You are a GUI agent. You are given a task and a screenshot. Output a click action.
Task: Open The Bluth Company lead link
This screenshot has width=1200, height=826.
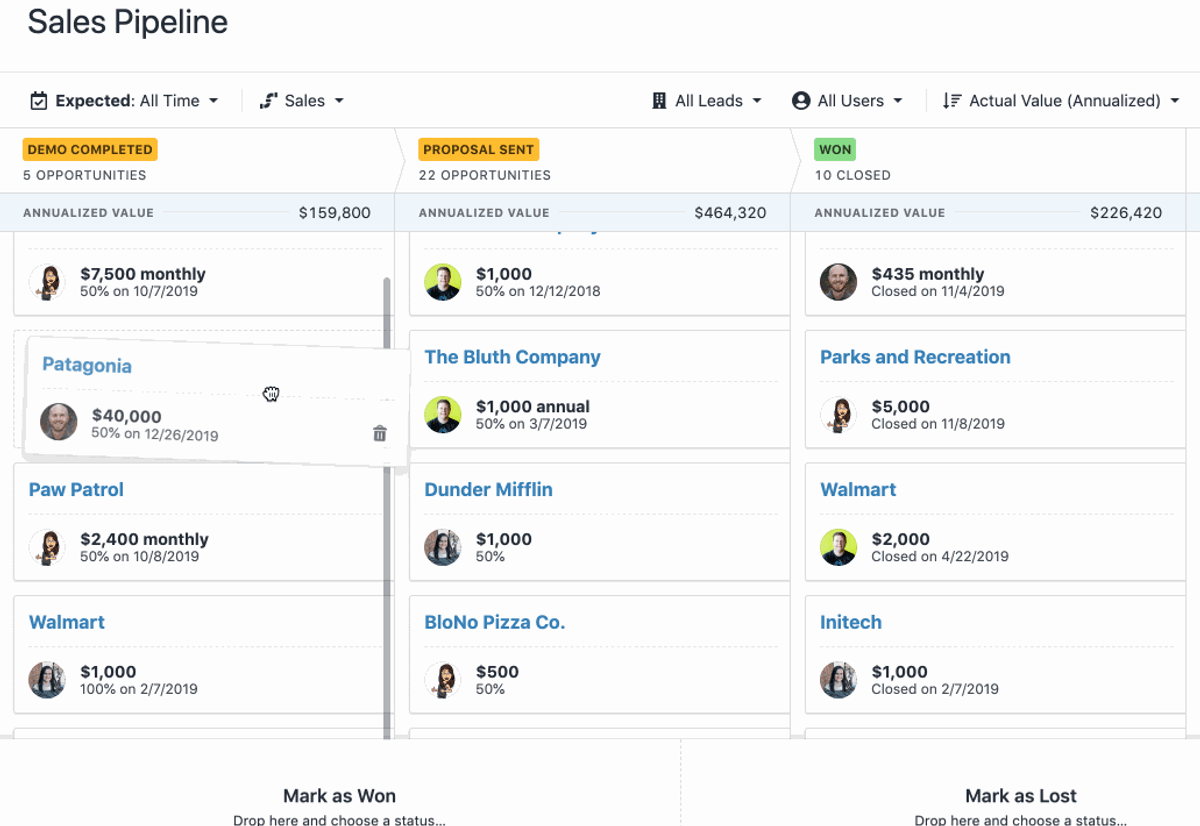tap(512, 357)
